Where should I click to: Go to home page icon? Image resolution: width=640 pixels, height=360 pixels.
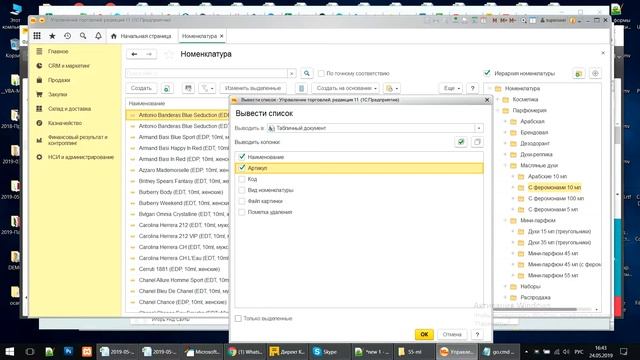tap(114, 36)
